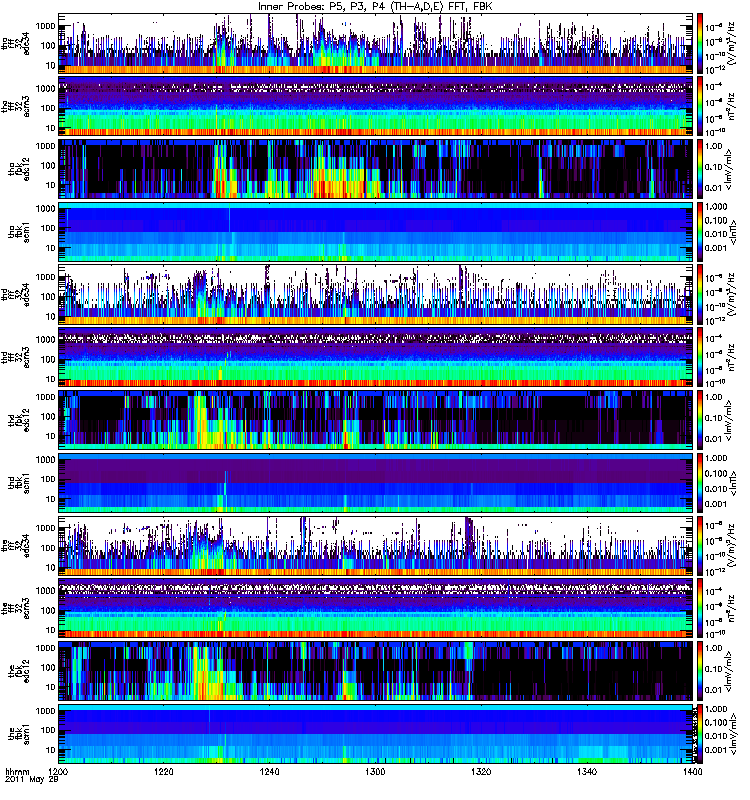Click the 'thd fff 32 scm3' y-axis label

(x=15, y=358)
